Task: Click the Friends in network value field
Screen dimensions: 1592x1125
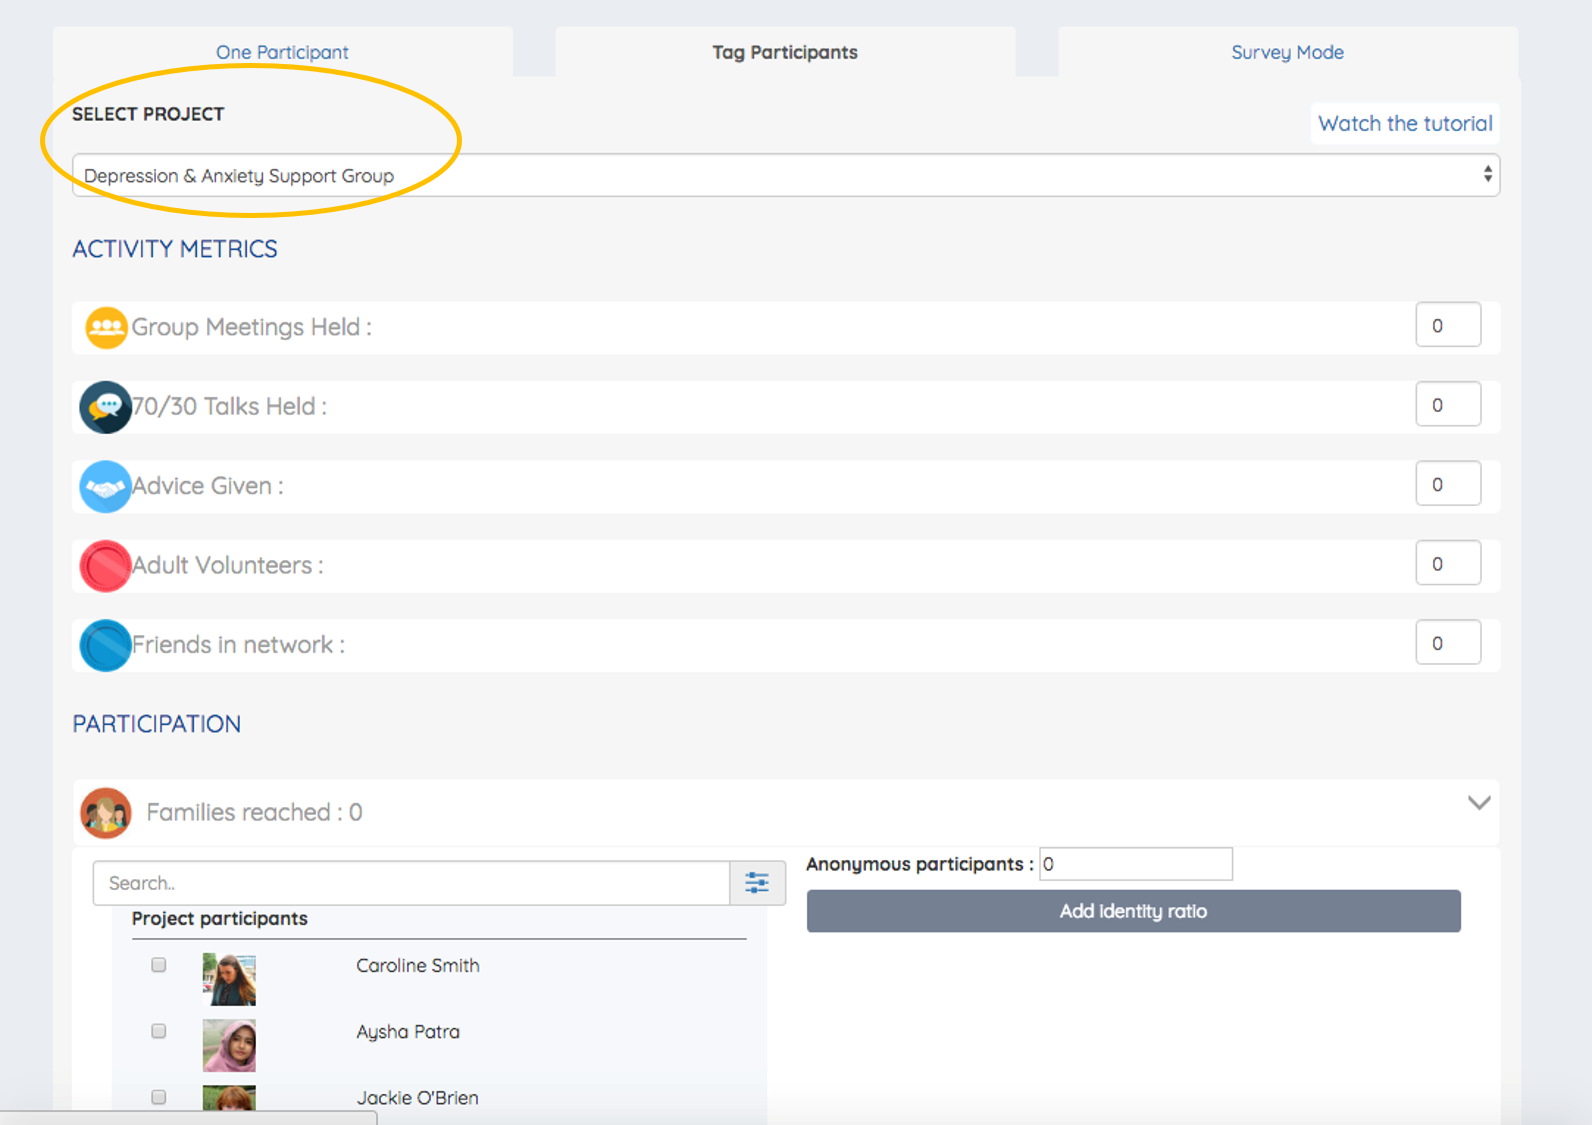Action: coord(1448,642)
